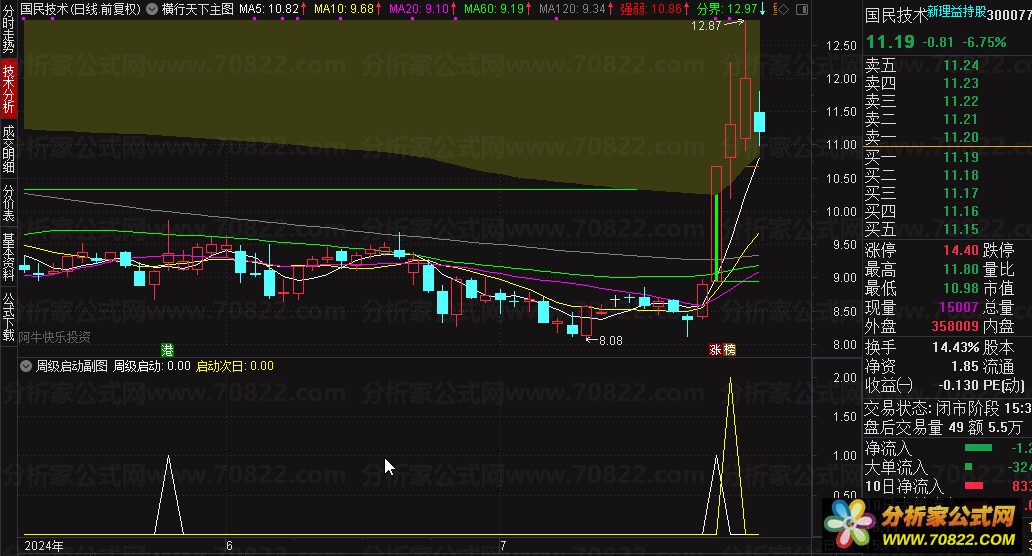Click the 买四 price 11.16
This screenshot has height=556, width=1032.
click(x=961, y=211)
